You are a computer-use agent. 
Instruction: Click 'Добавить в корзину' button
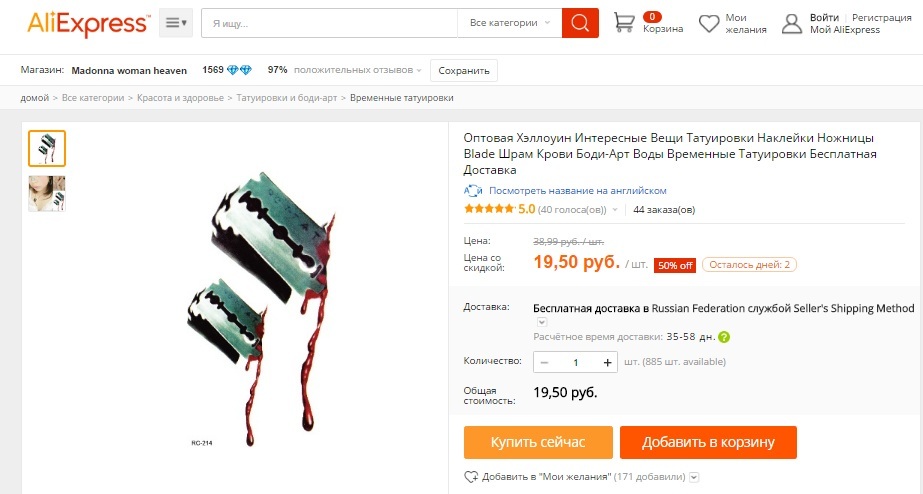(708, 442)
